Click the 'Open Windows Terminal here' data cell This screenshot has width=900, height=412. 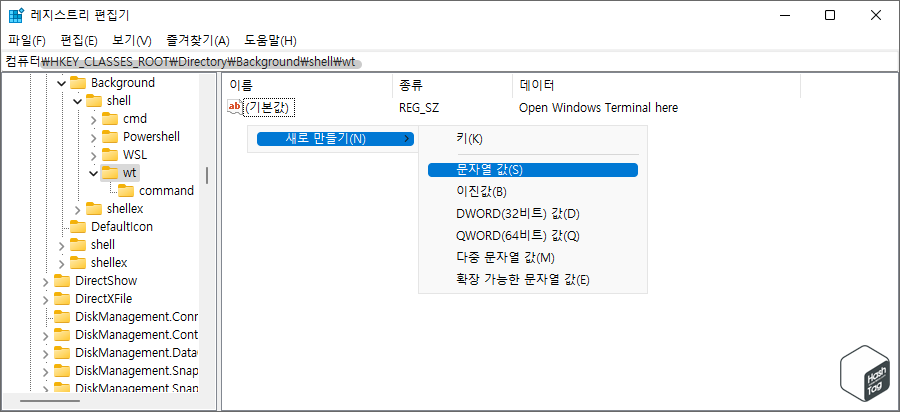click(598, 107)
